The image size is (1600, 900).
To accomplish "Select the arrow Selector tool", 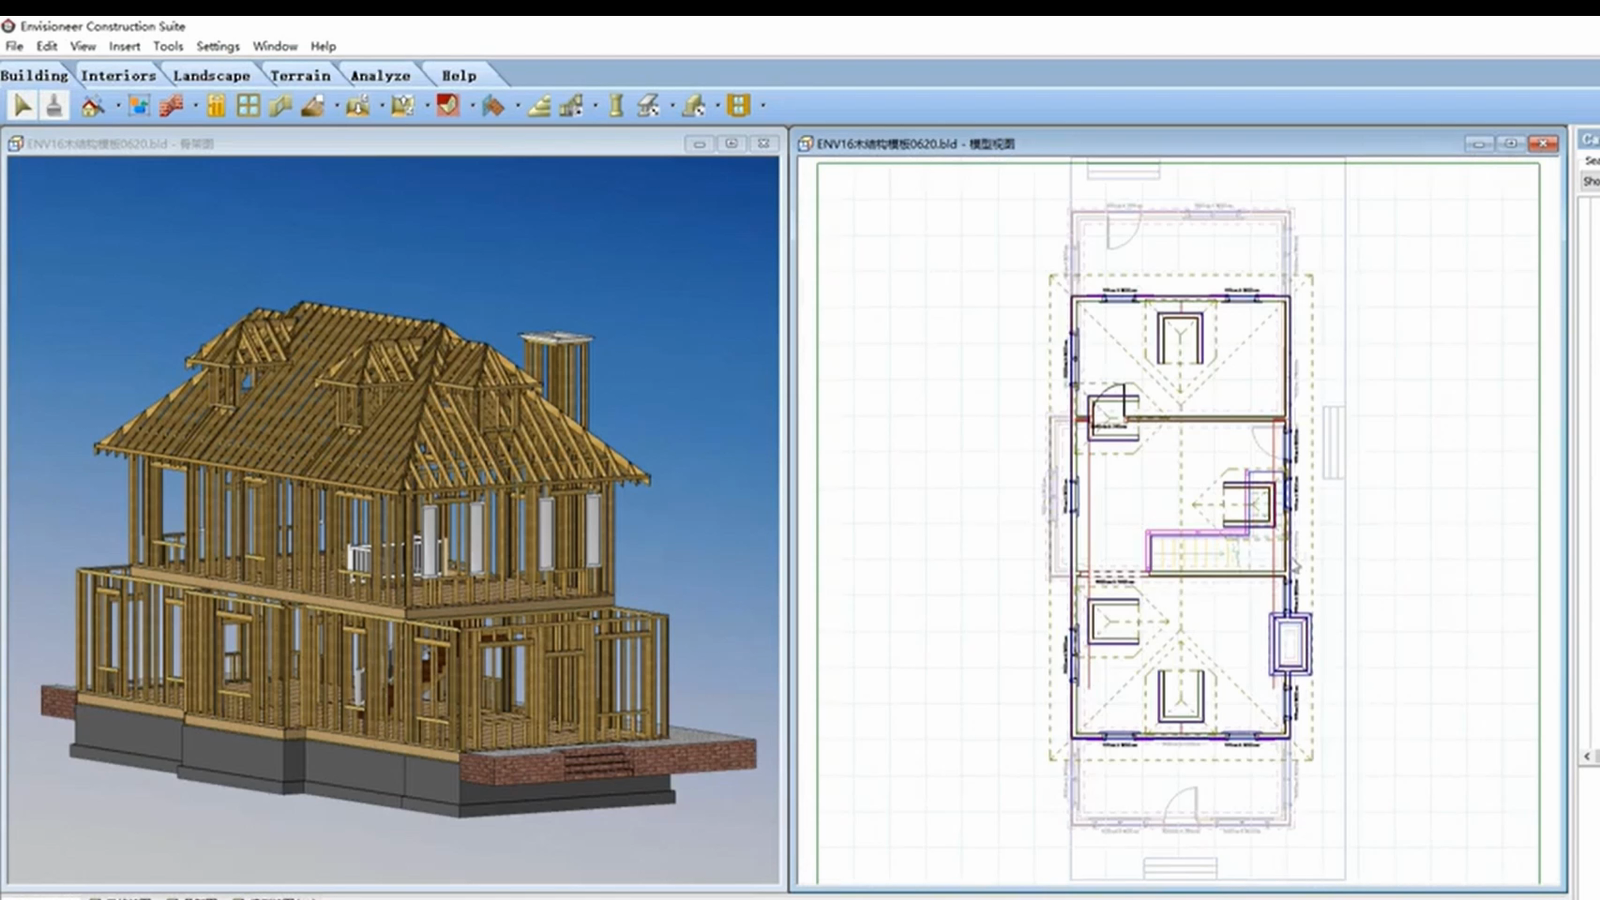I will [x=22, y=105].
